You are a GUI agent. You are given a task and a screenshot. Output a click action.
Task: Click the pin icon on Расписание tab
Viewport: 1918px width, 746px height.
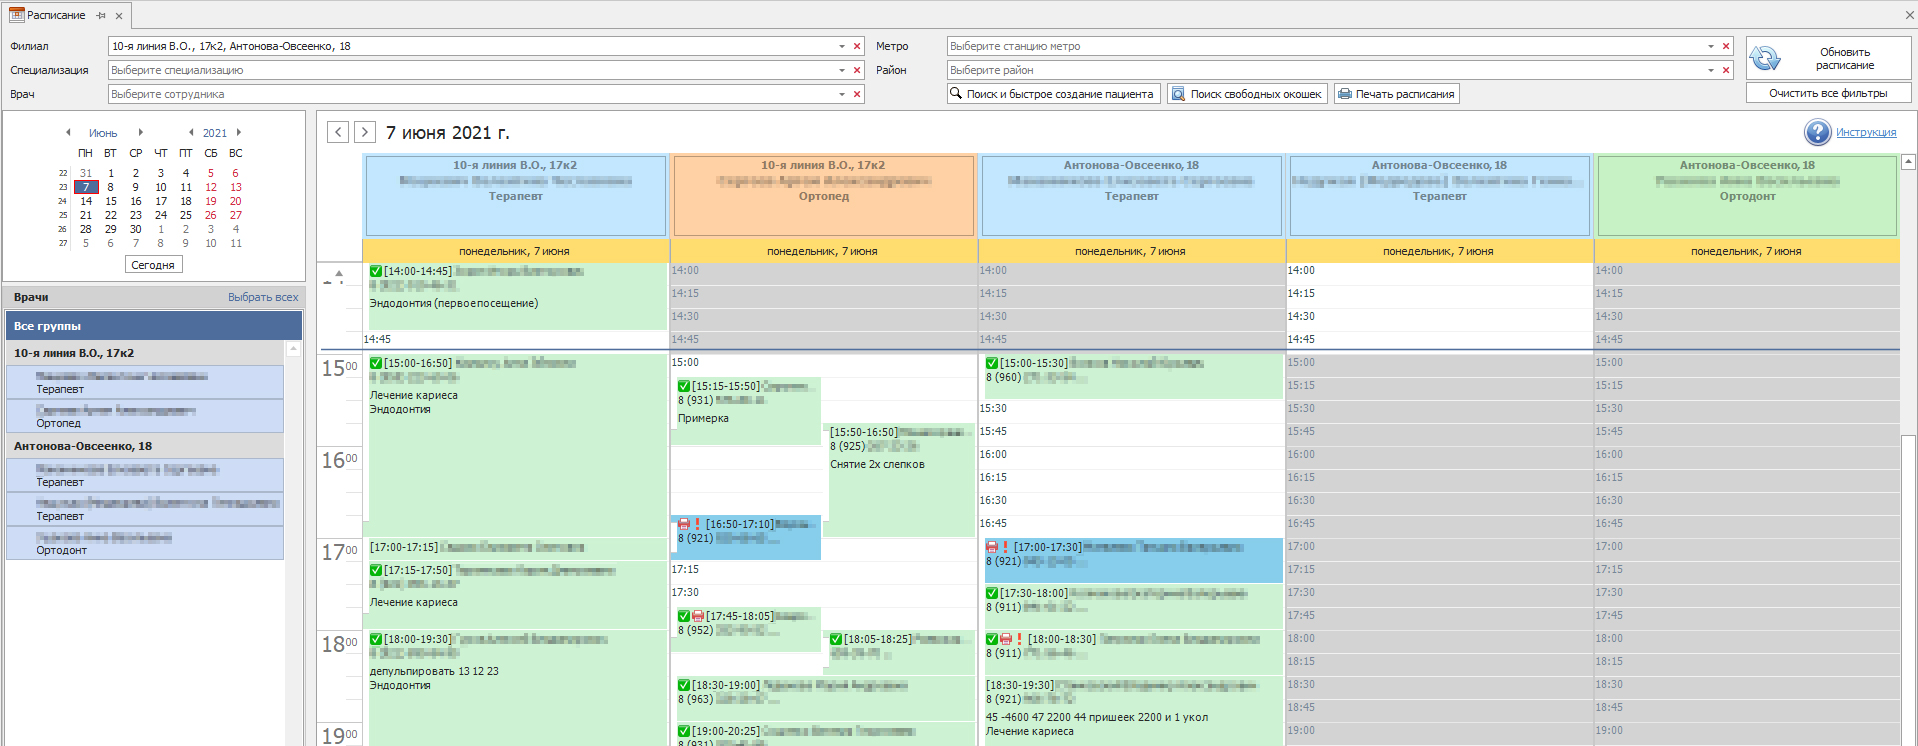coord(101,16)
